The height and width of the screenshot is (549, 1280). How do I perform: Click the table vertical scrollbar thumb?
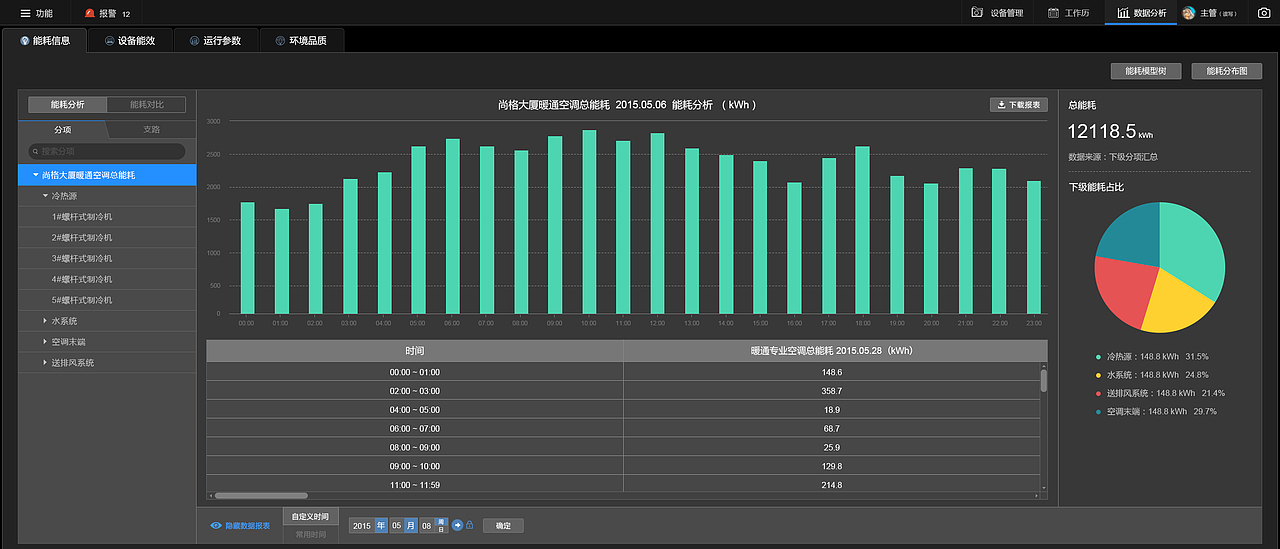[x=1044, y=380]
